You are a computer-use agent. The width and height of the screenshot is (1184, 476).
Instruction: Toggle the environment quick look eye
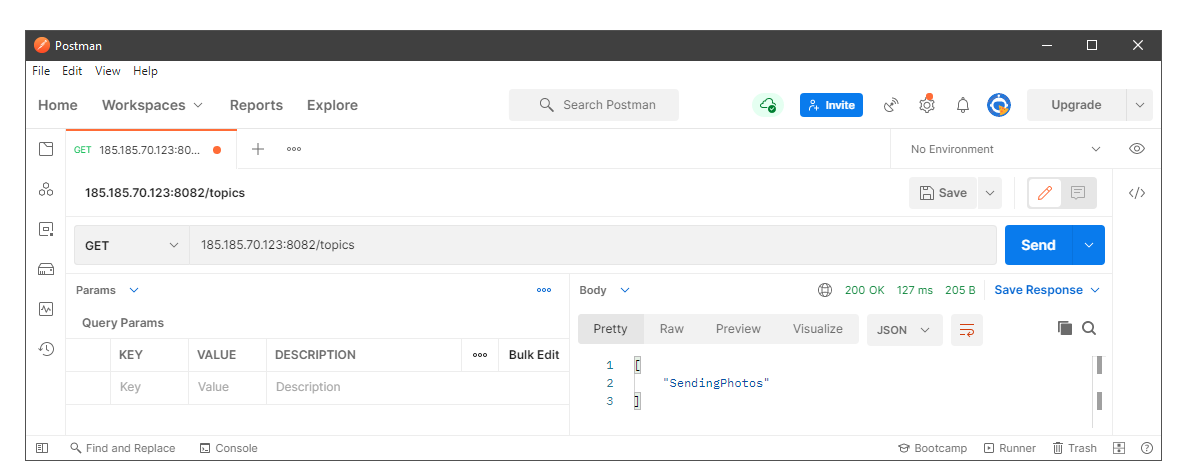[x=1137, y=149]
